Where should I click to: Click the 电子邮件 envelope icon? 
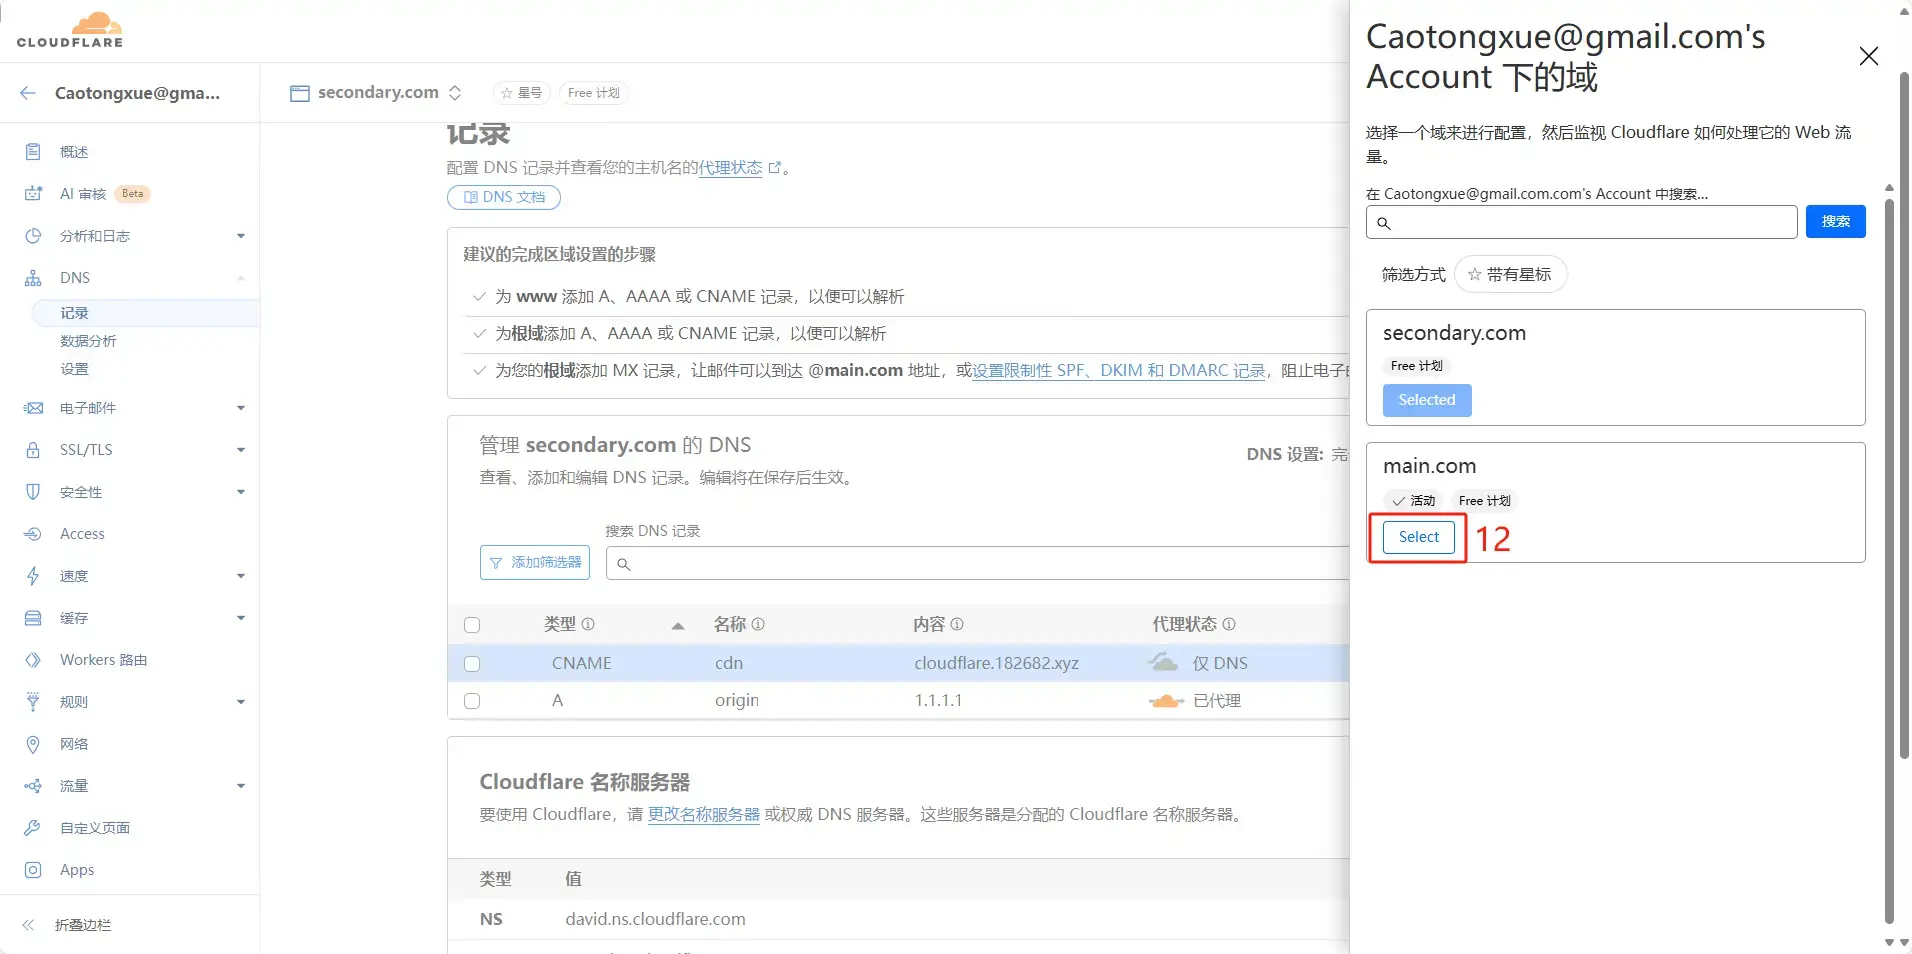coord(33,408)
